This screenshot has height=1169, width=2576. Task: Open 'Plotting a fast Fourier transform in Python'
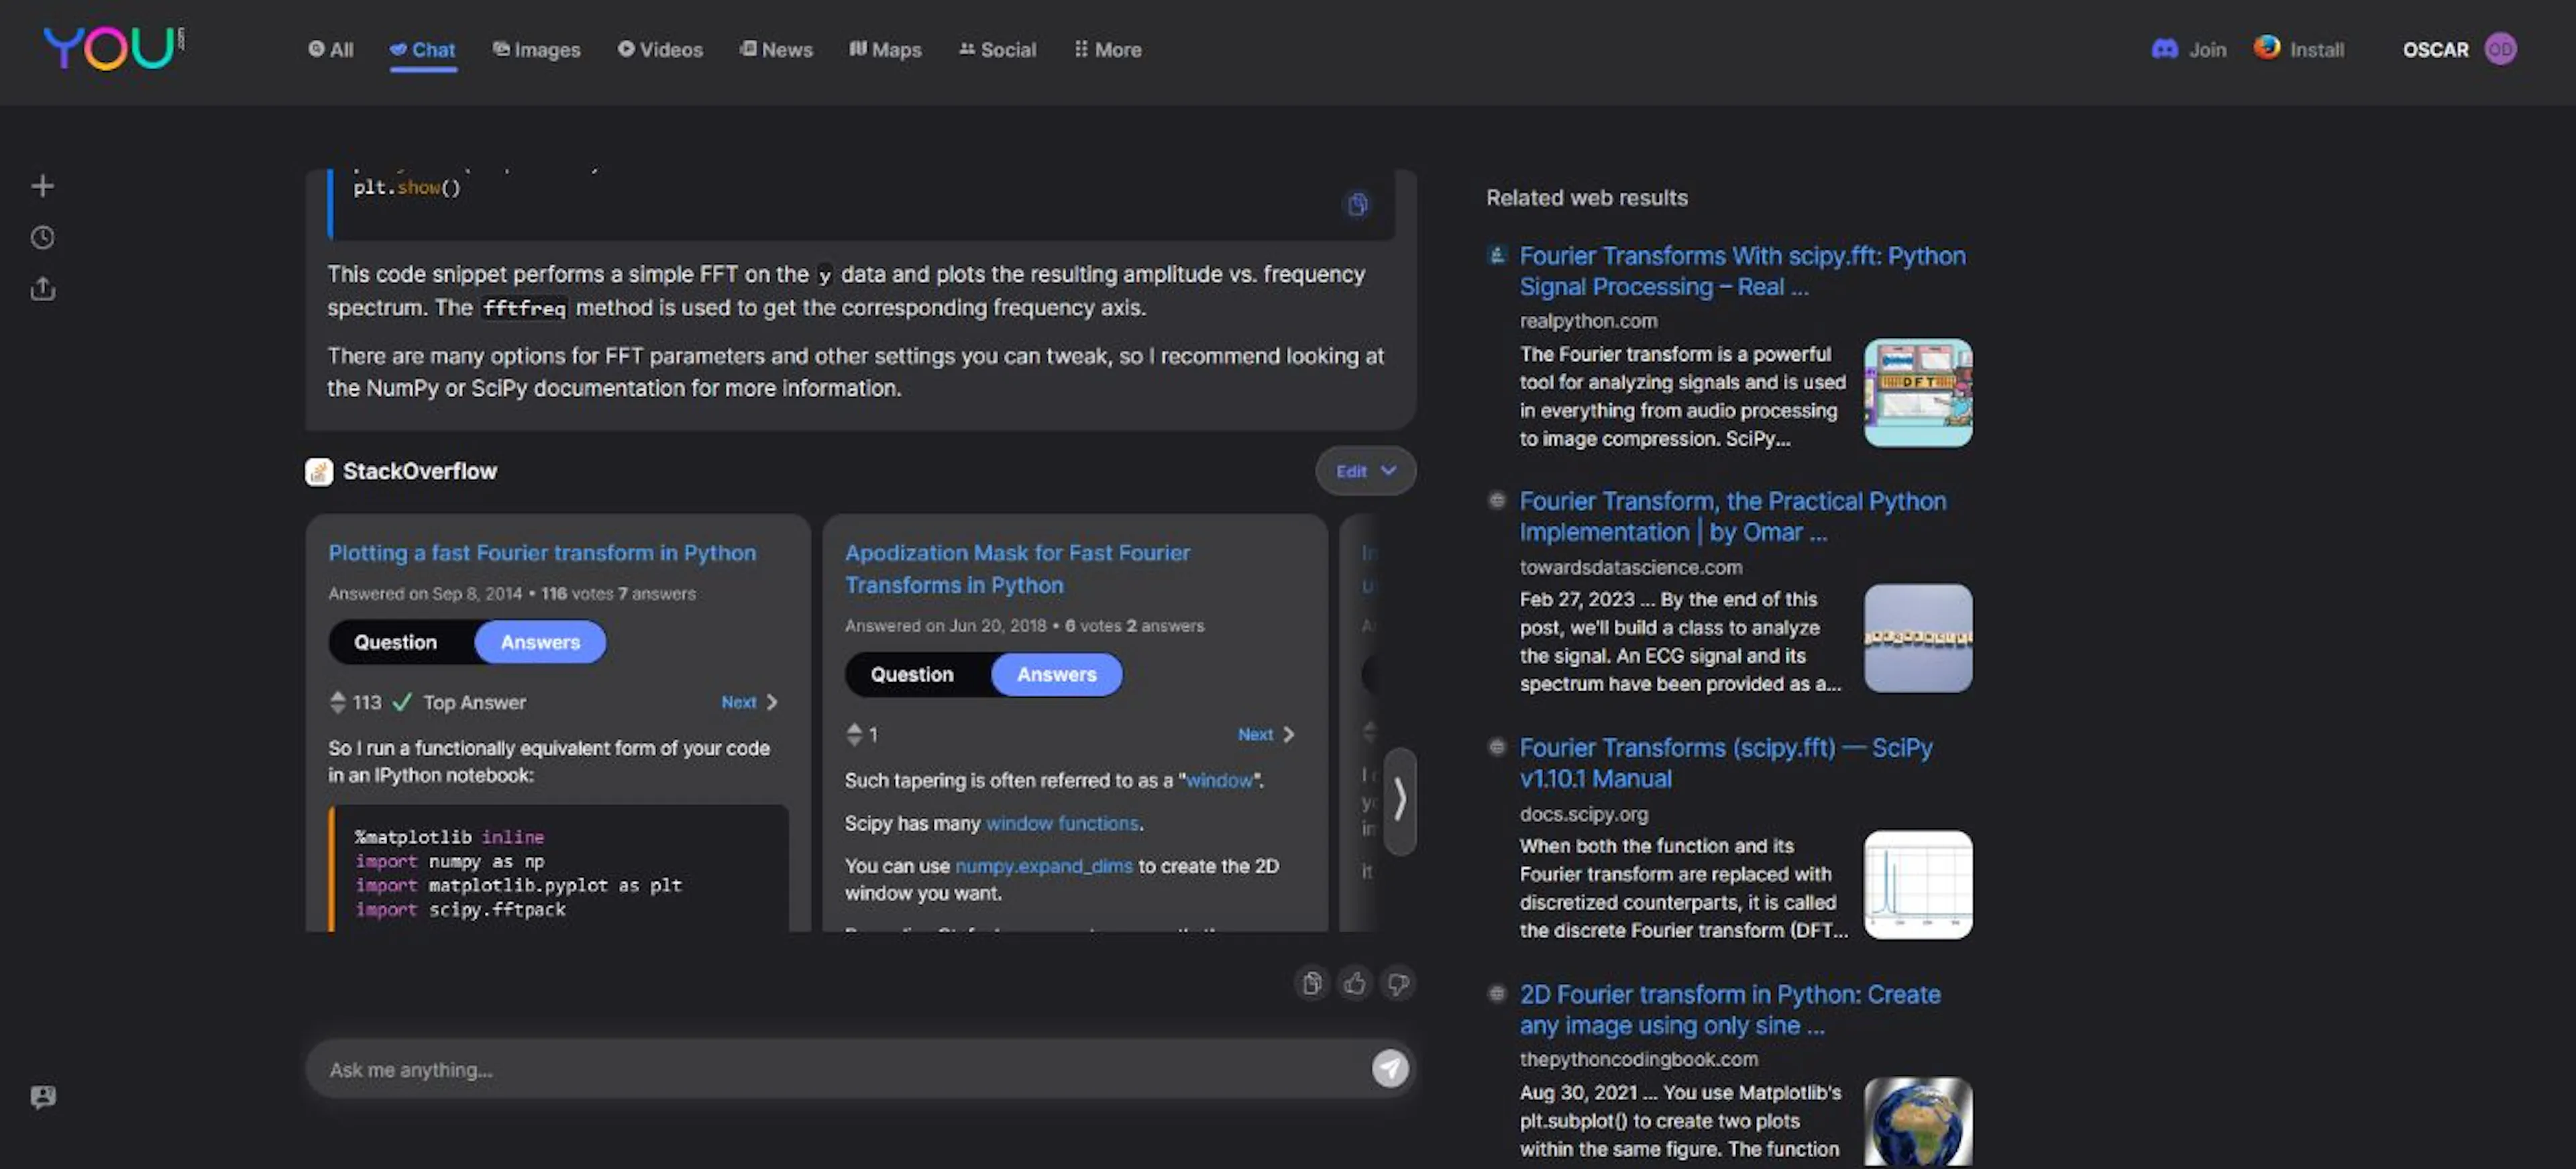coord(542,553)
